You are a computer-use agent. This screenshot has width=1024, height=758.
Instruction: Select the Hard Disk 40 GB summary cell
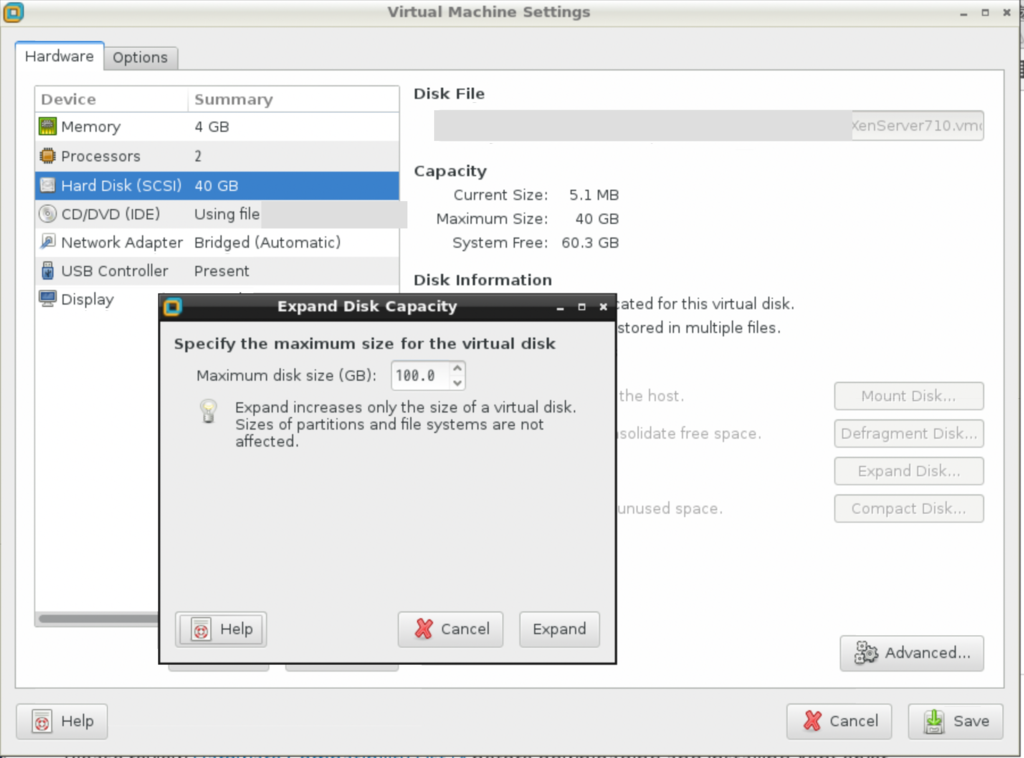[x=216, y=185]
